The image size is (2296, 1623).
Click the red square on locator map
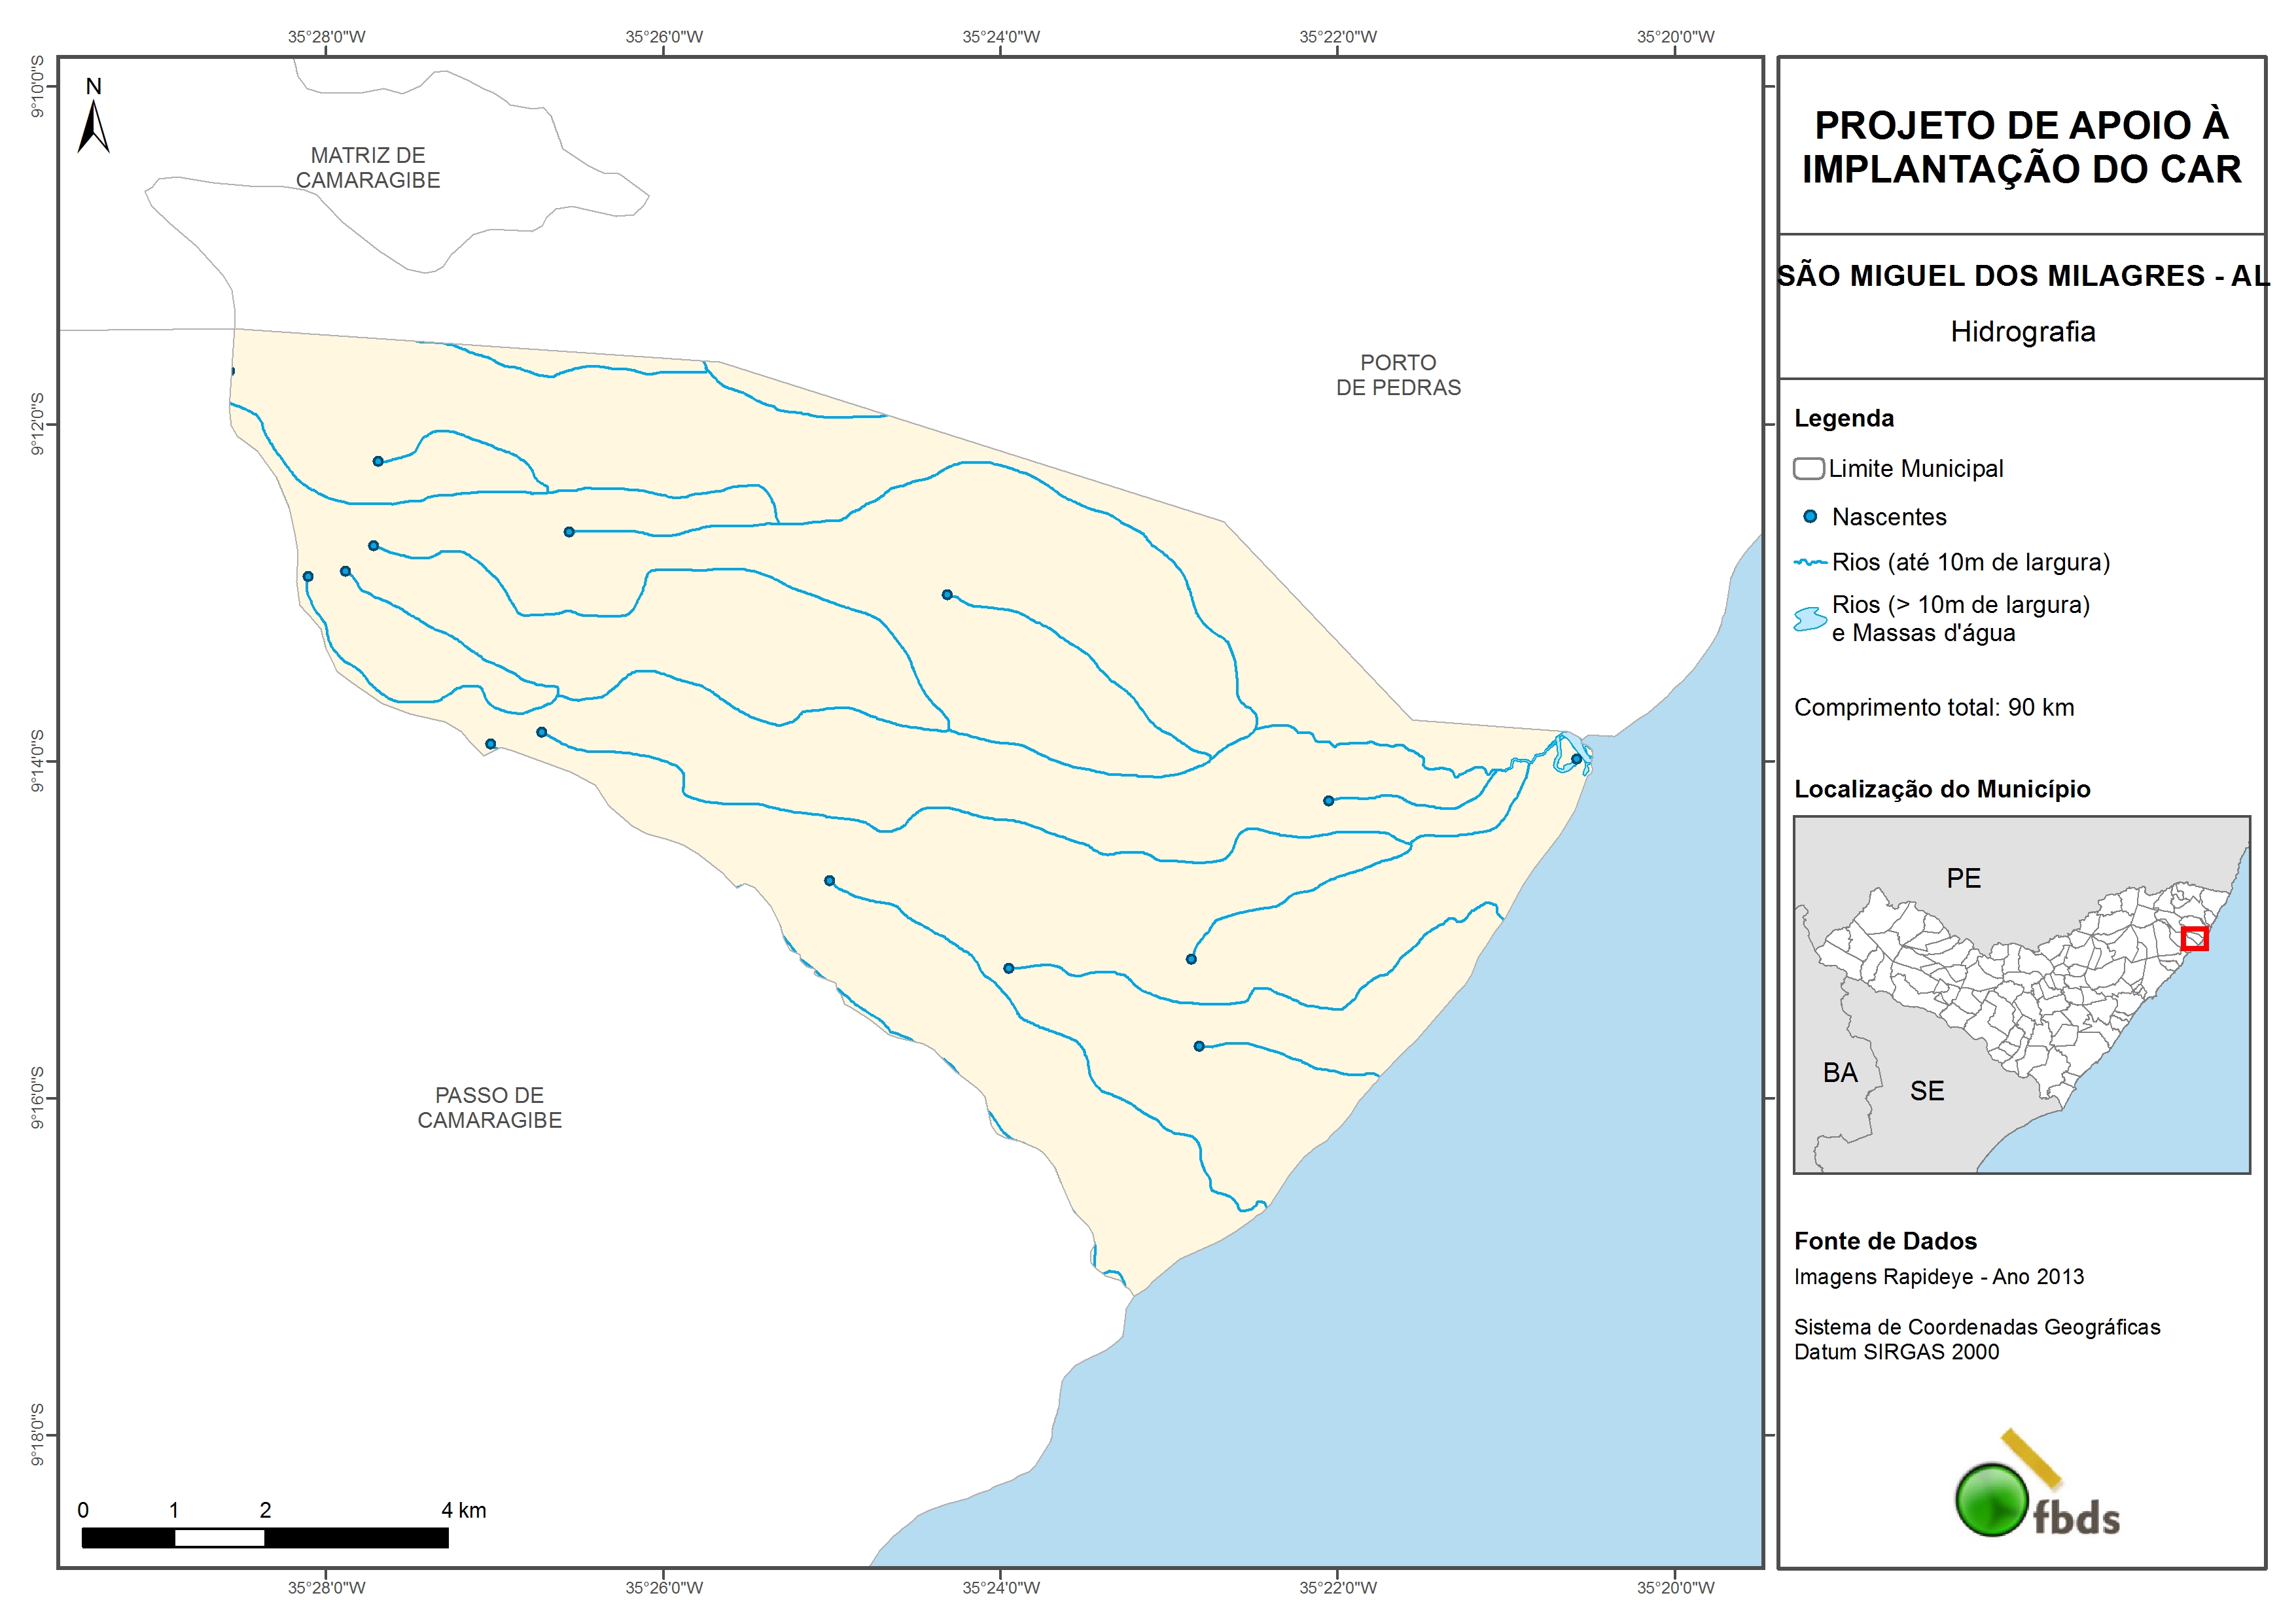point(2194,938)
